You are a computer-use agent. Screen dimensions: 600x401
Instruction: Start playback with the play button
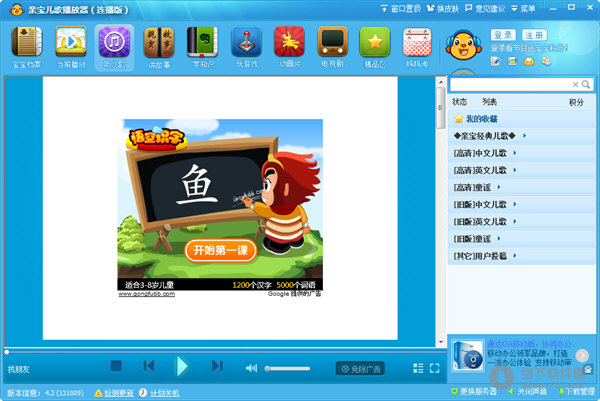click(x=182, y=366)
